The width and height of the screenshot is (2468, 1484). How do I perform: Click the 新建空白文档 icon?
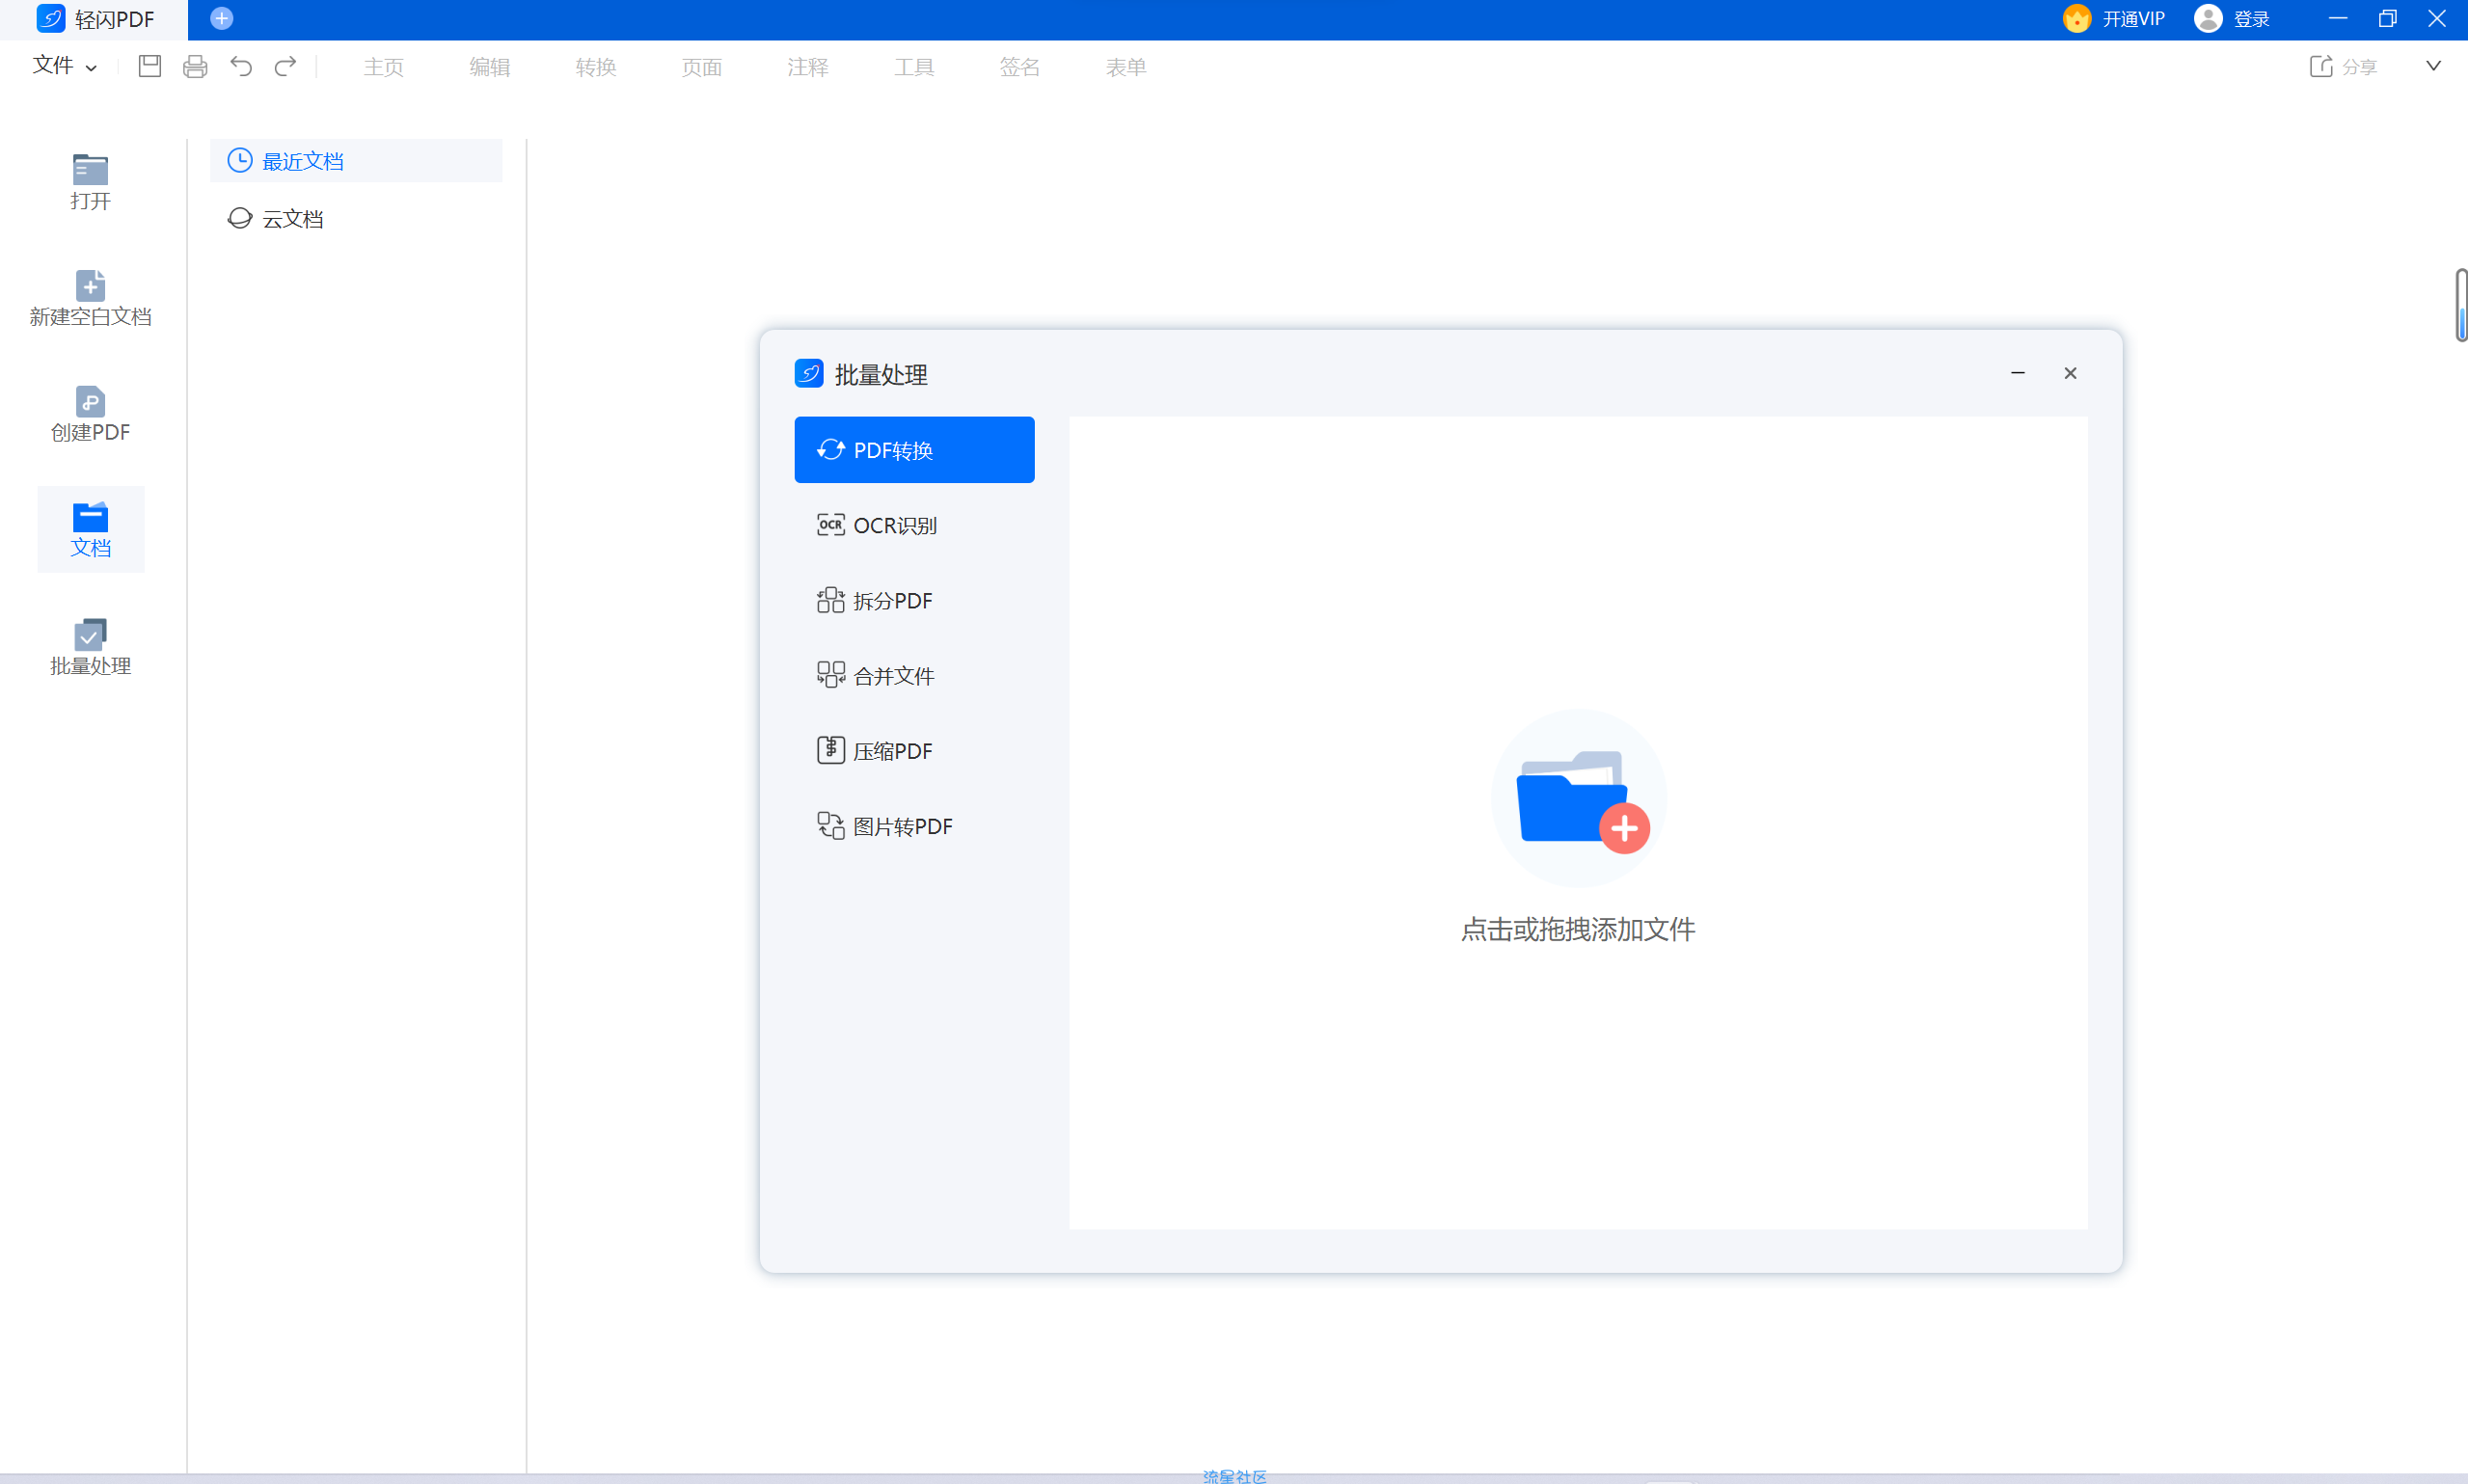click(x=90, y=286)
